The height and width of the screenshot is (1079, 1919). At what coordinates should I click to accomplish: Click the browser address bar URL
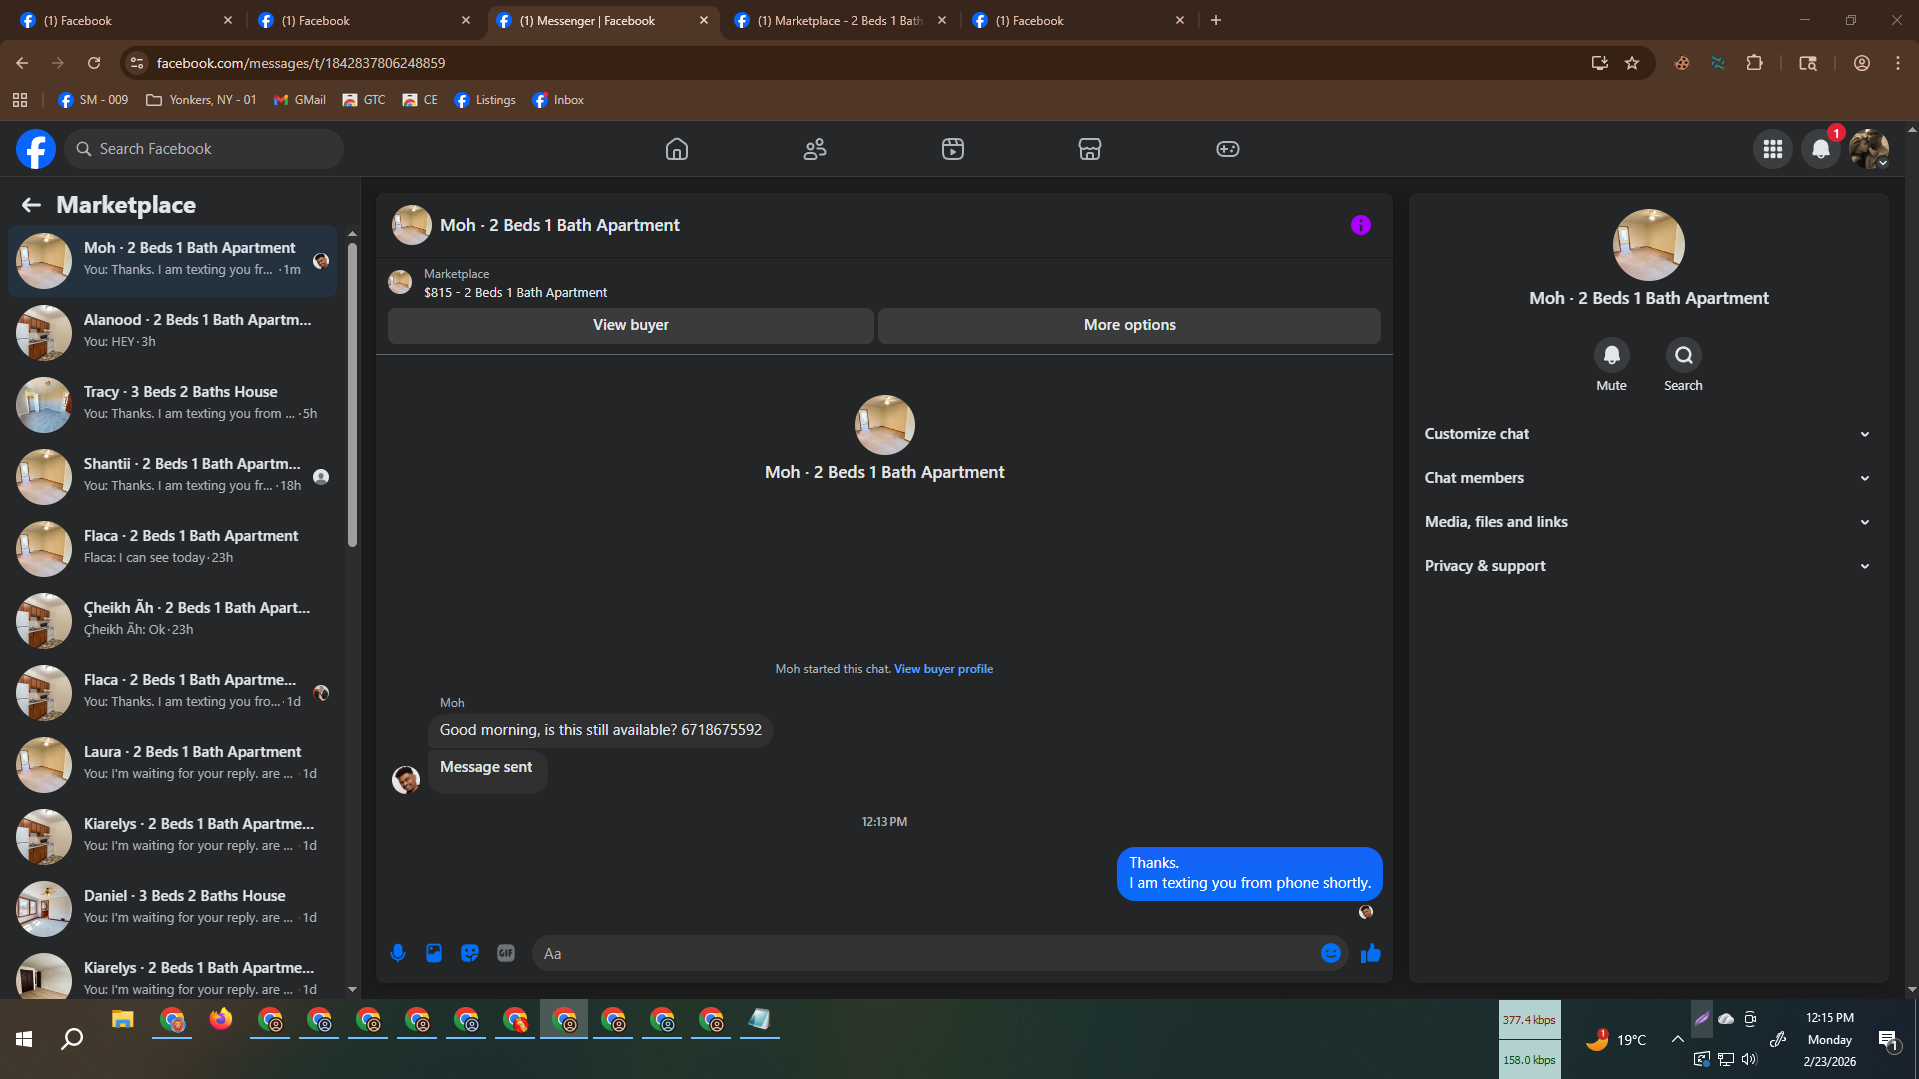click(x=301, y=63)
